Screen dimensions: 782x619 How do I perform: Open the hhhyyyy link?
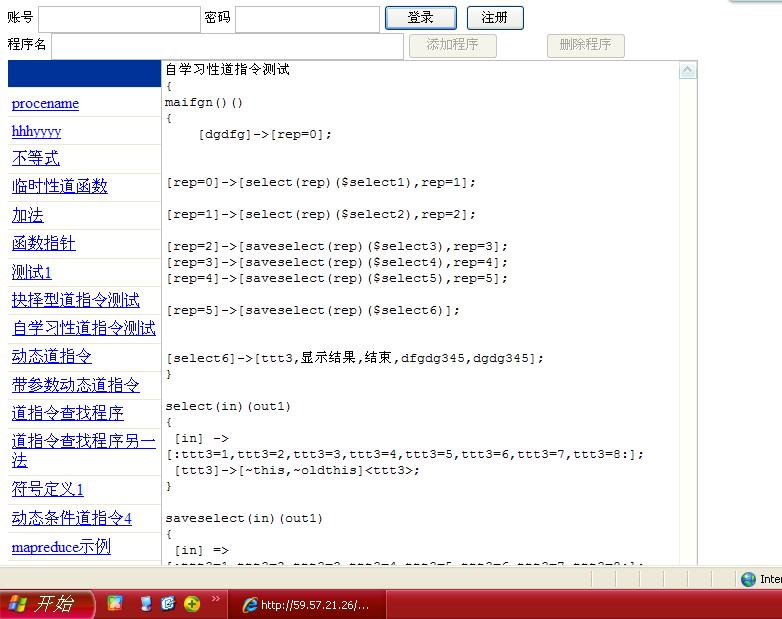pos(36,132)
